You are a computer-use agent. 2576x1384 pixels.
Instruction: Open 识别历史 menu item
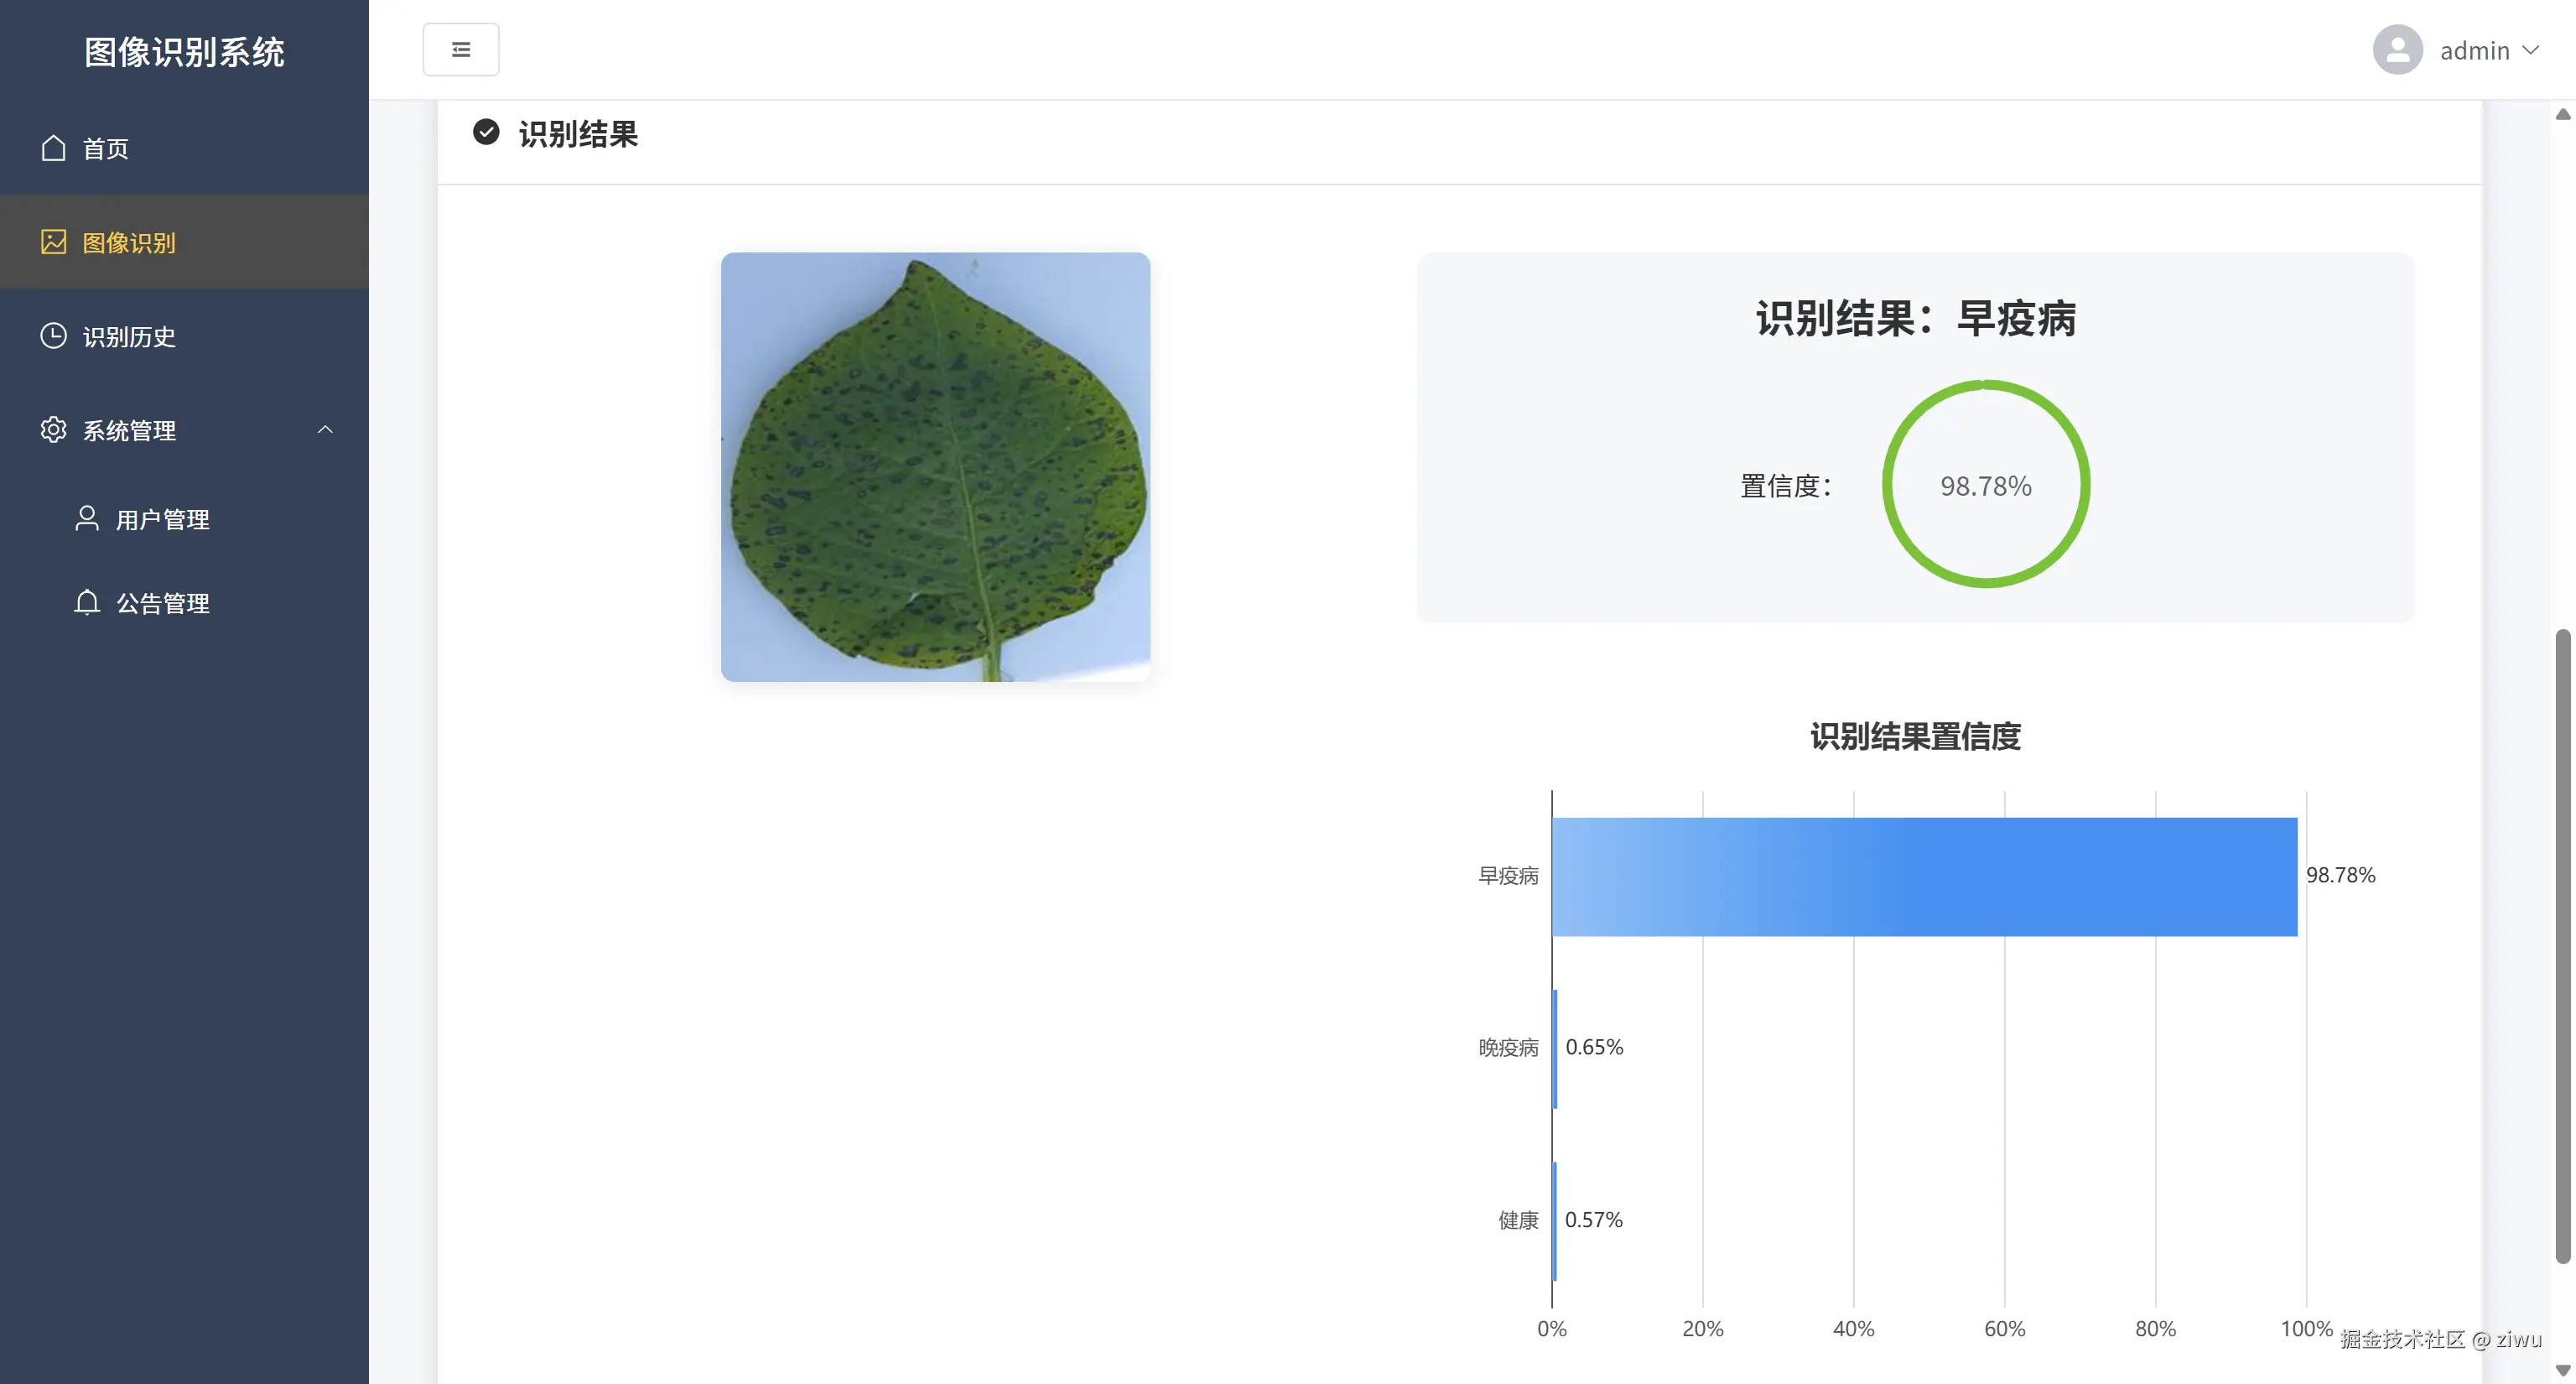[129, 337]
